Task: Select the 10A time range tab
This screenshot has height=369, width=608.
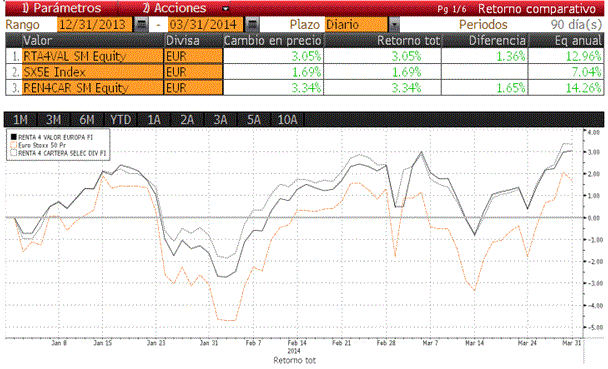Action: pos(287,120)
